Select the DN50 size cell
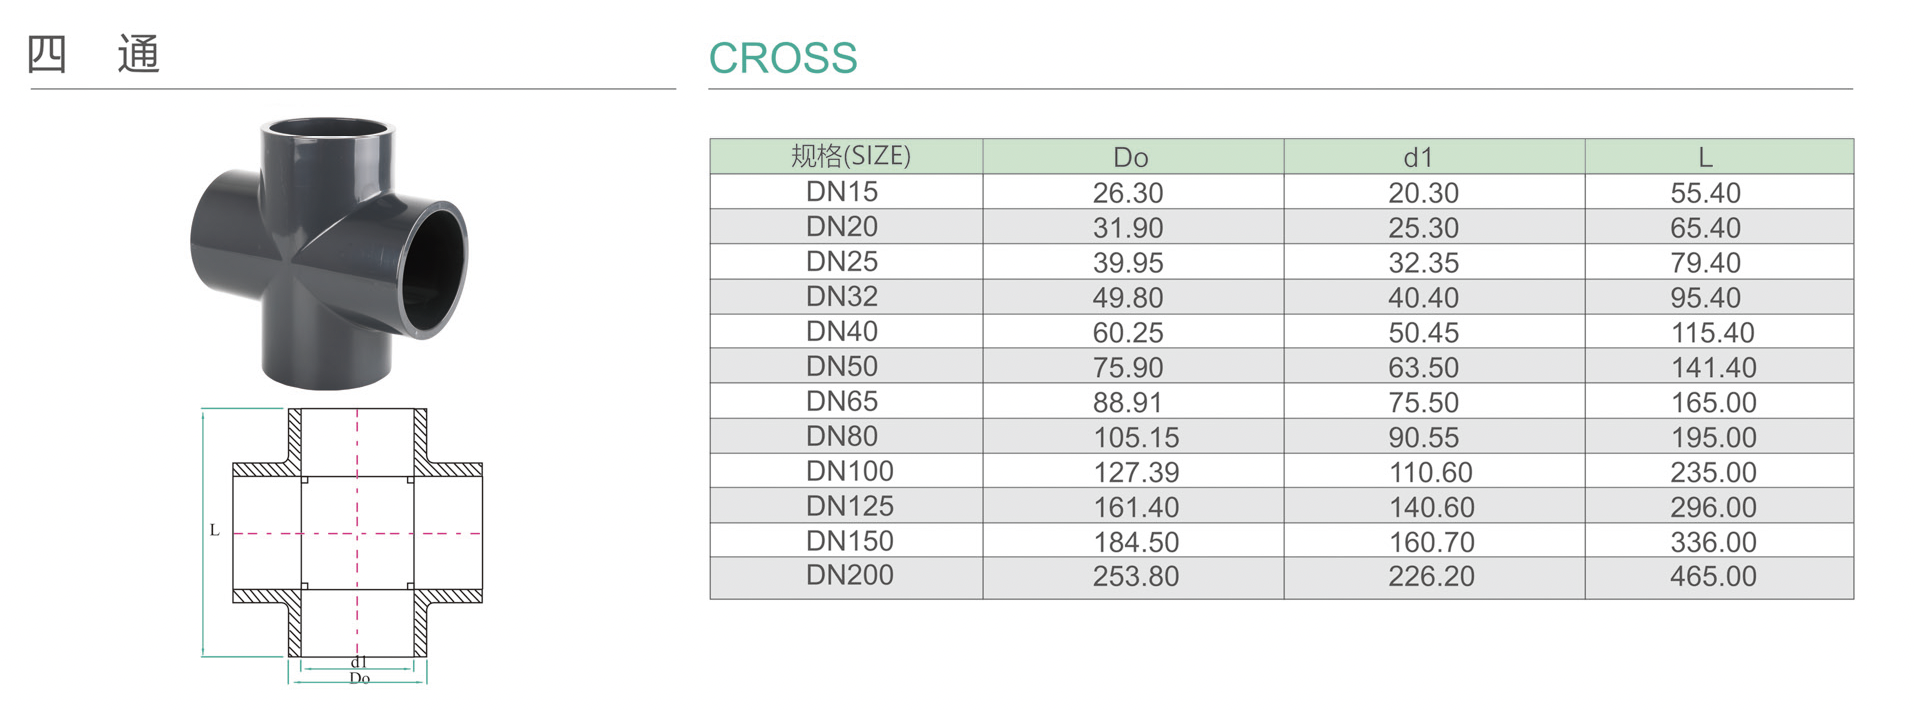This screenshot has height=710, width=1914. tap(842, 367)
